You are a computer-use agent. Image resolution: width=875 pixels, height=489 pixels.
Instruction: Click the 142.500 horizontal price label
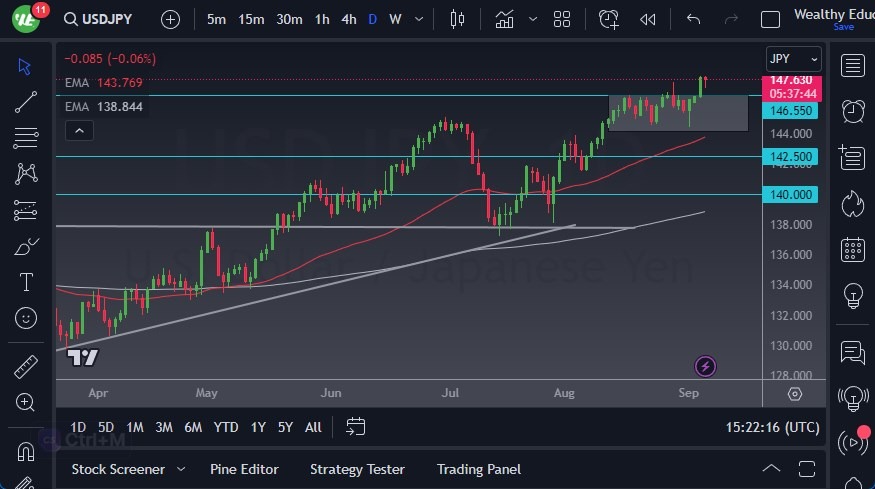point(790,157)
